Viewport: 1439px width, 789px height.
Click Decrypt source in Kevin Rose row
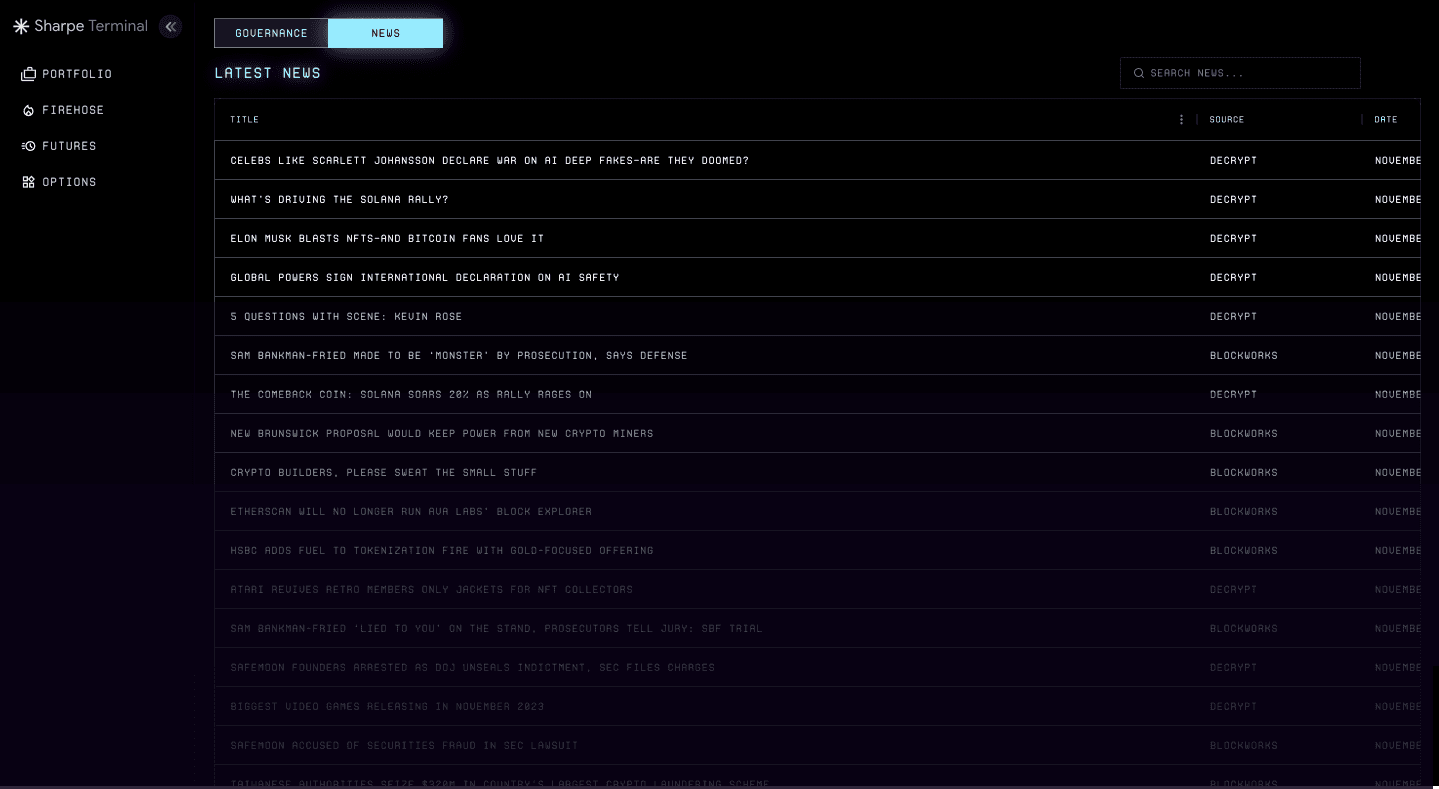pyautogui.click(x=1233, y=316)
